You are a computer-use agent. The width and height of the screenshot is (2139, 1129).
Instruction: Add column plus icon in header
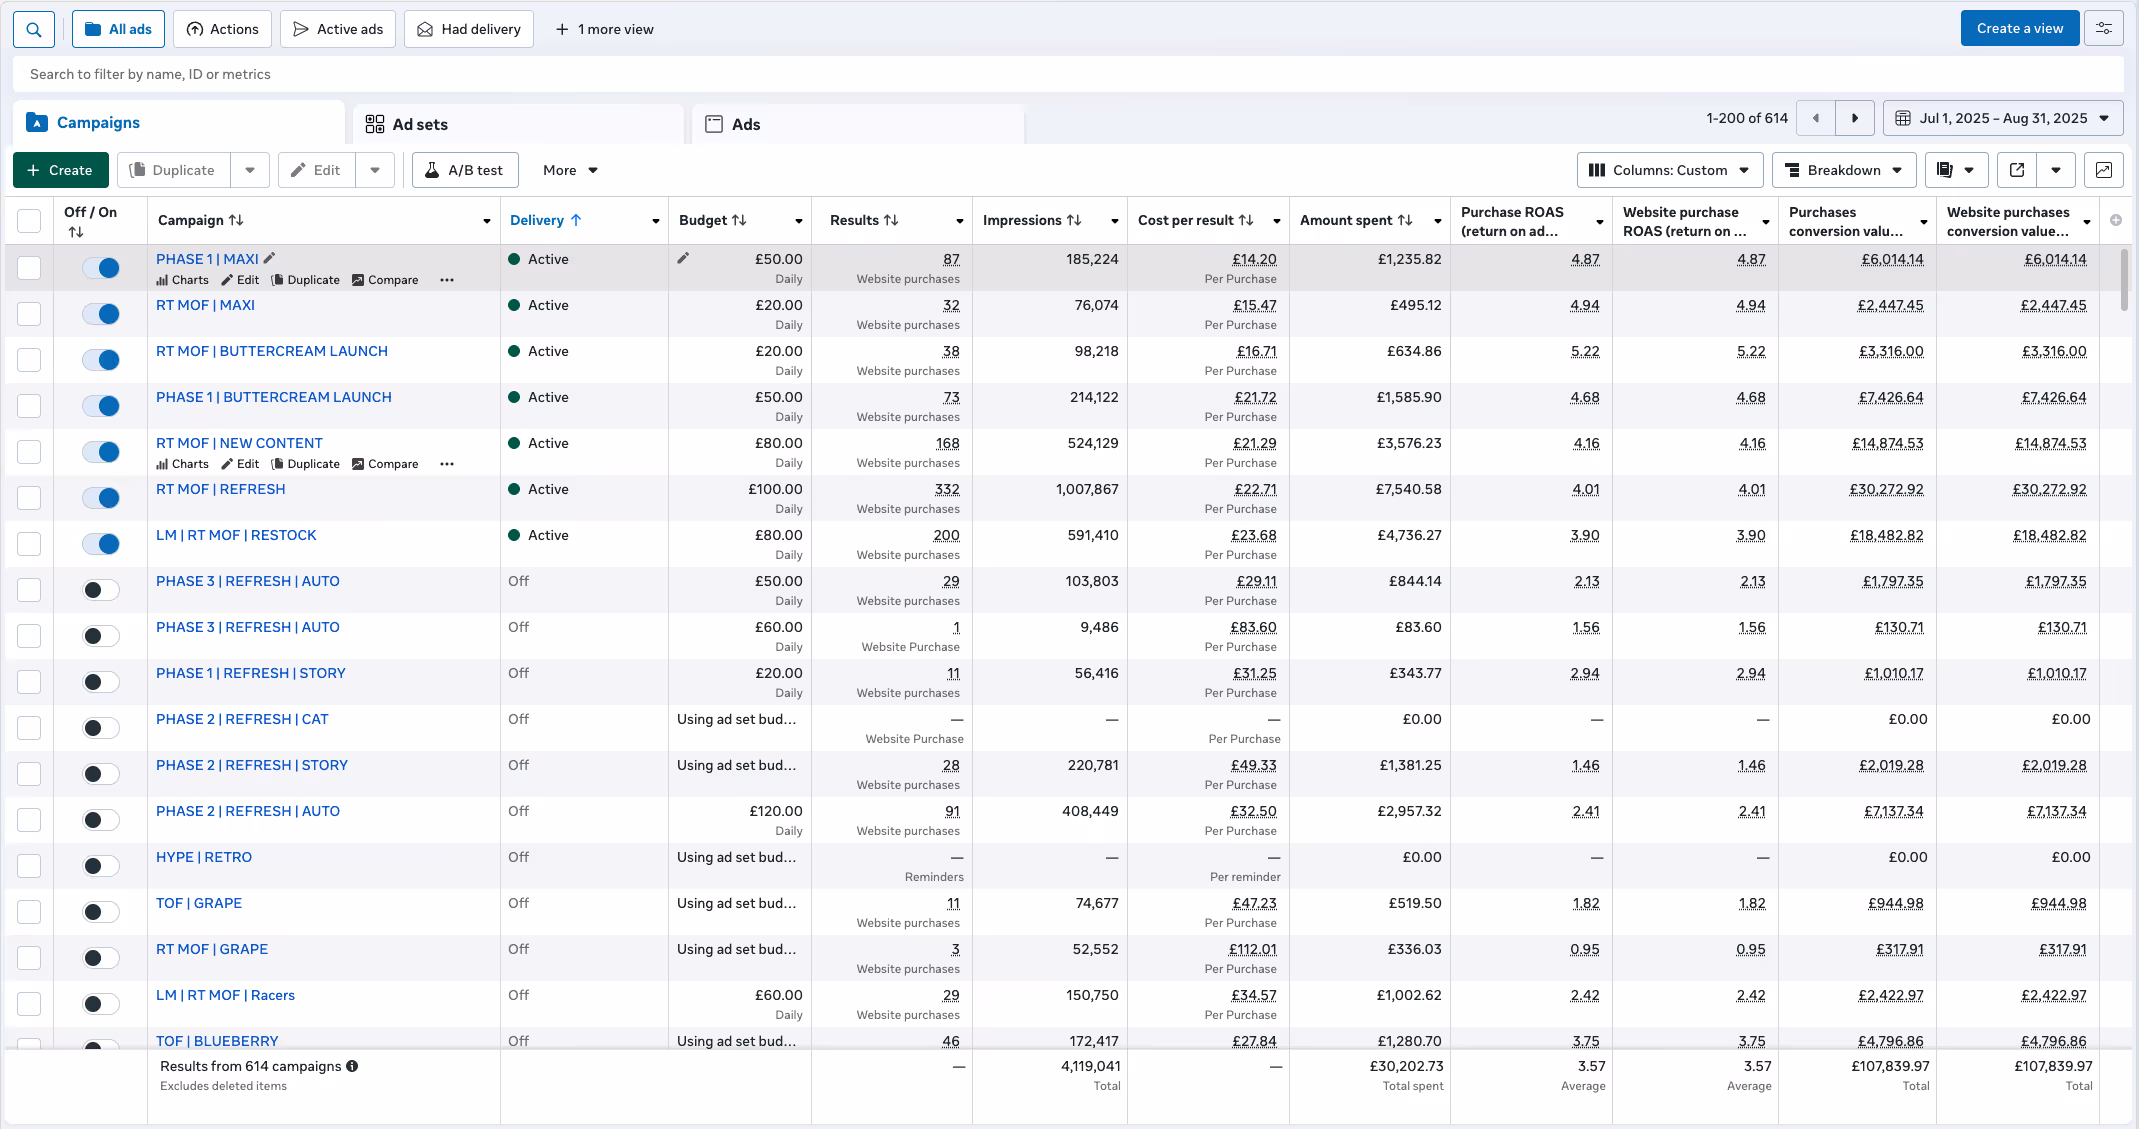(x=2115, y=220)
